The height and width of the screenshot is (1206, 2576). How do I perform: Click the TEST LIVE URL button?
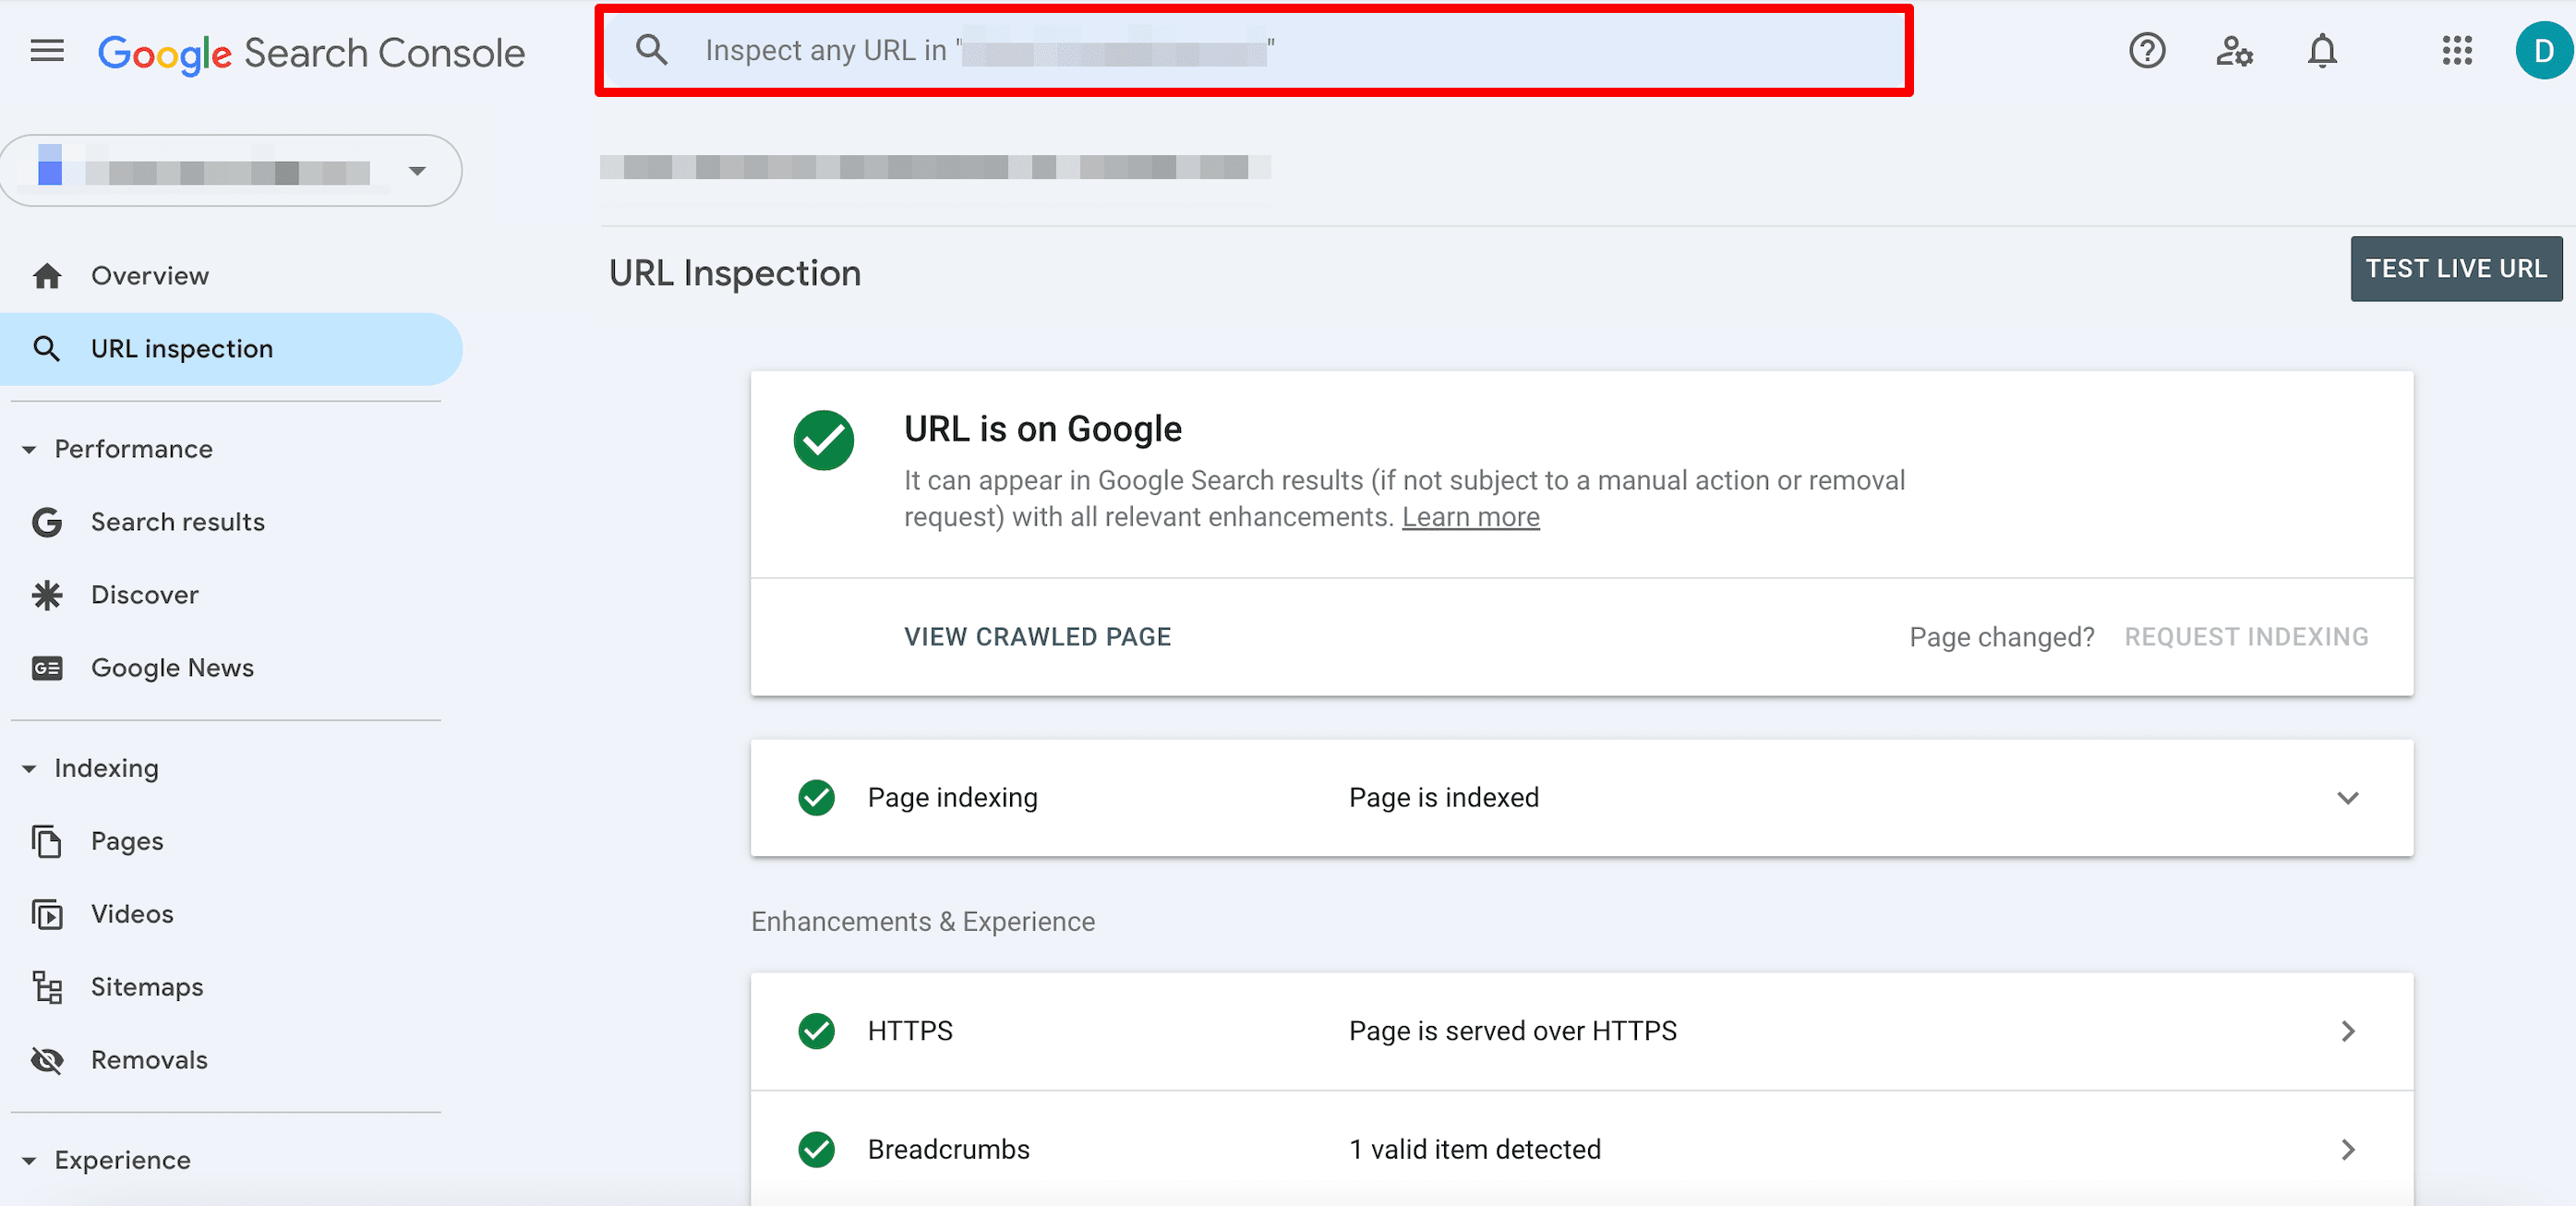2456,268
